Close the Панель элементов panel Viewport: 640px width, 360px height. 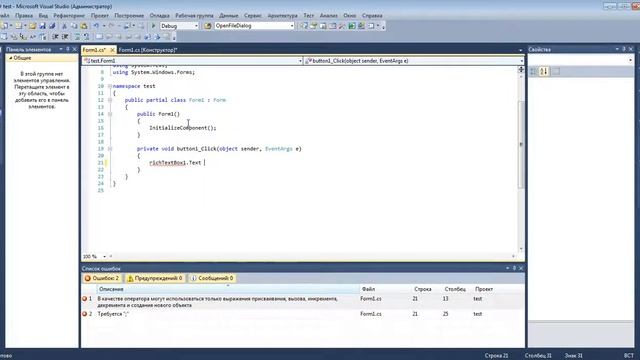coord(74,49)
